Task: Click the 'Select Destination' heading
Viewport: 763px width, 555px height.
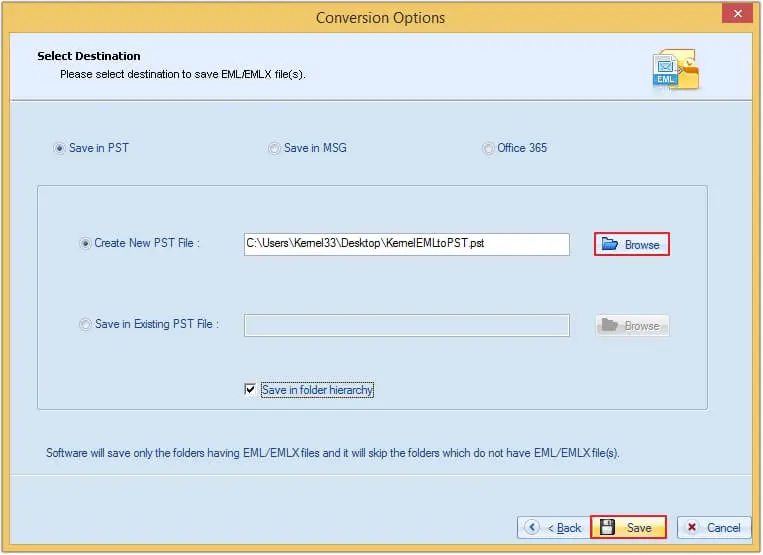Action: point(89,56)
